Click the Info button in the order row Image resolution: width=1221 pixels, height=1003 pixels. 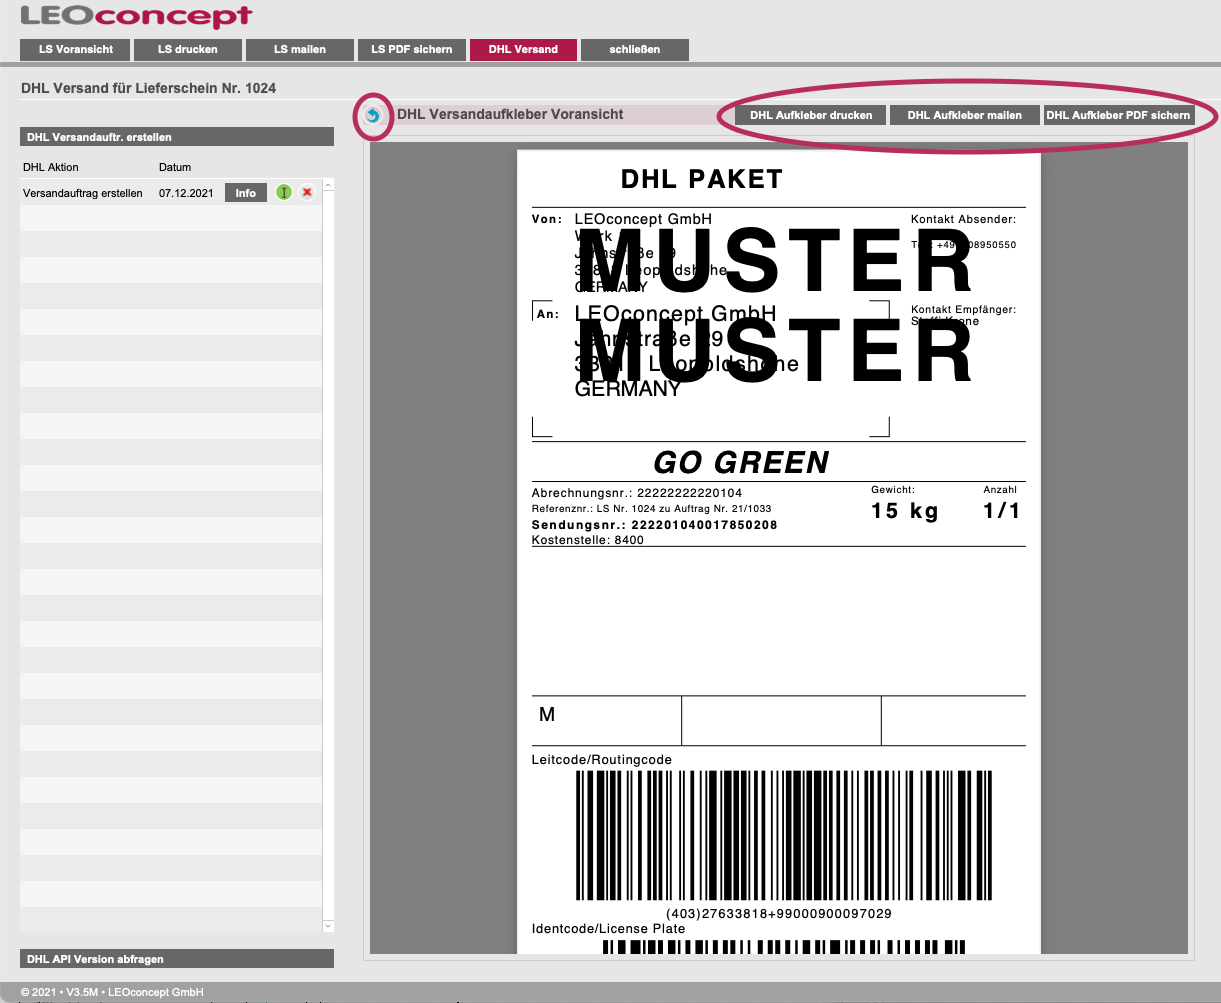pyautogui.click(x=246, y=193)
